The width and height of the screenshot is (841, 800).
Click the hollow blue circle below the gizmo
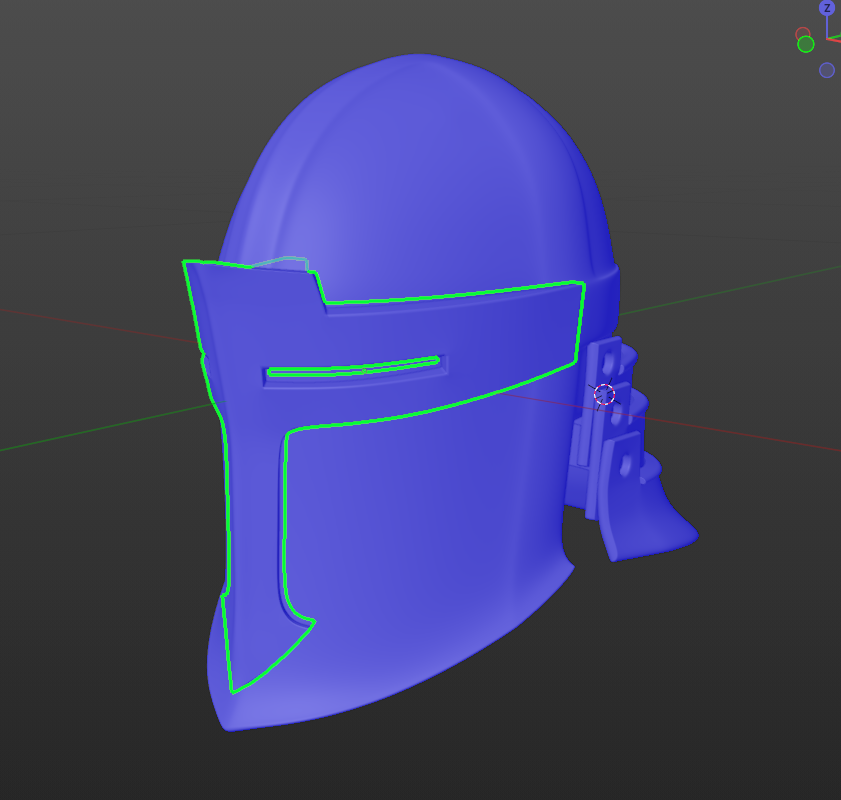(827, 70)
